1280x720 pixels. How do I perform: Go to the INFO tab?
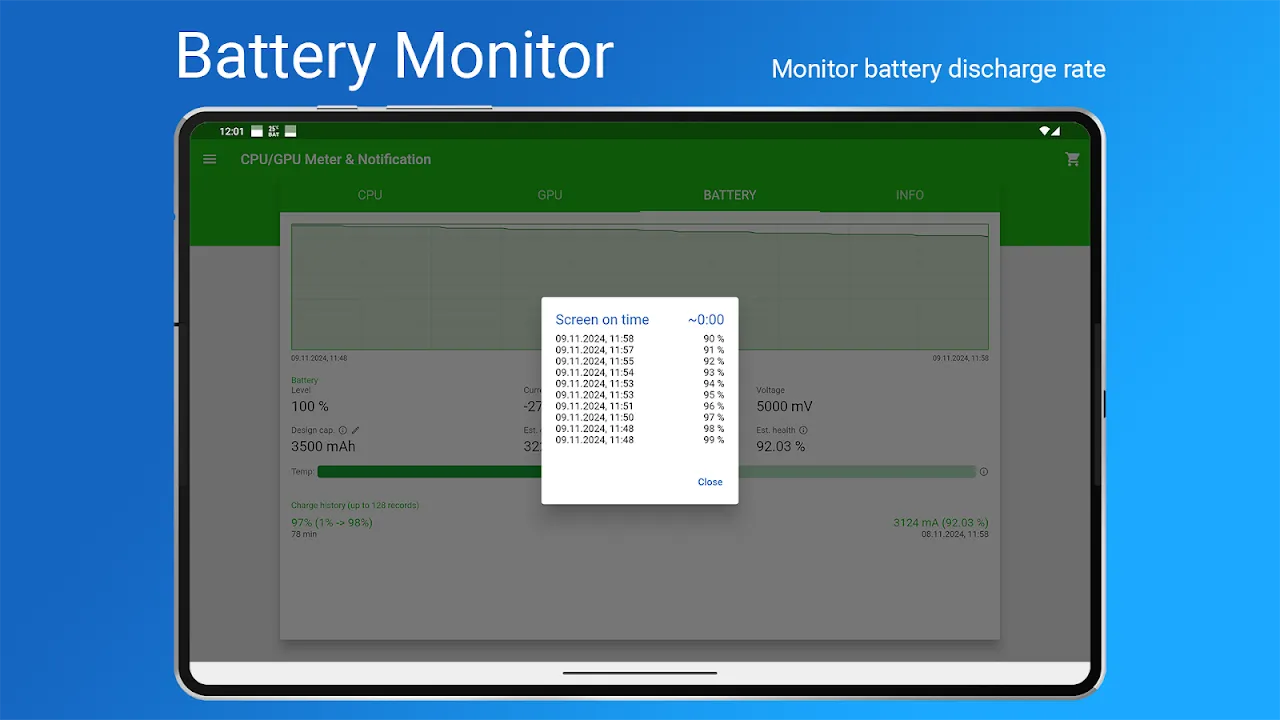pos(909,195)
